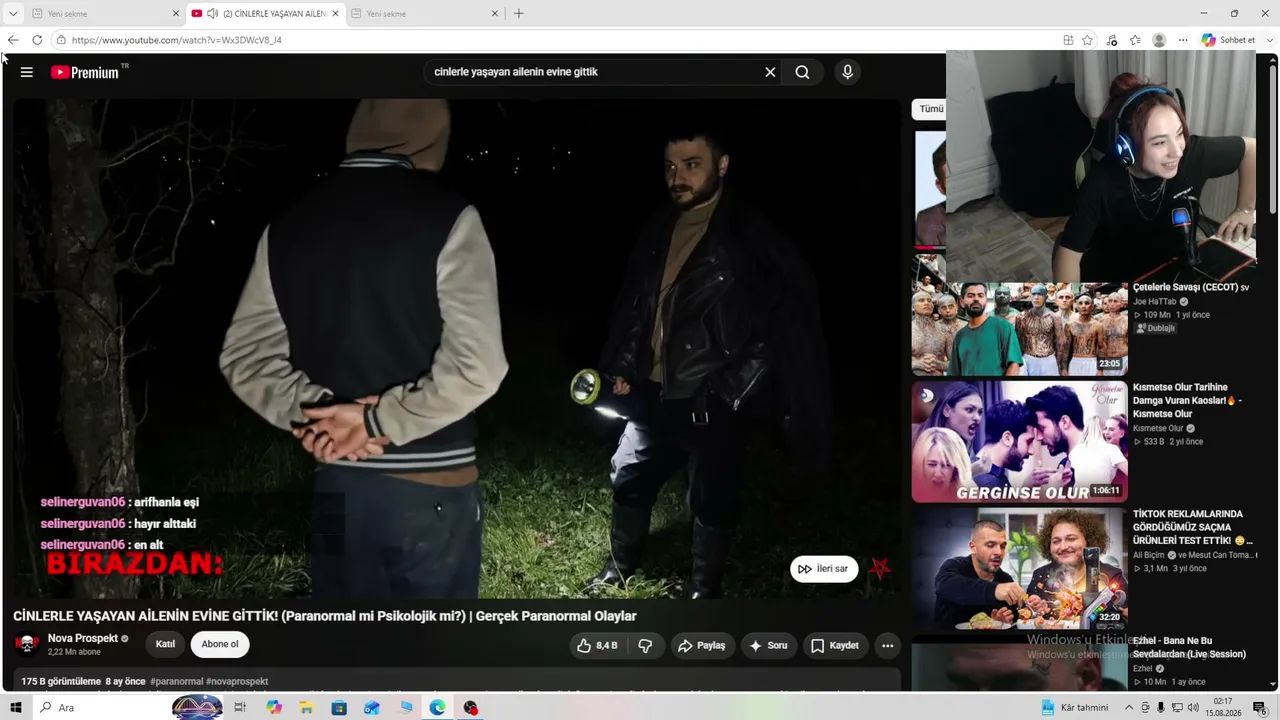Open File Explorer from the taskbar
The width and height of the screenshot is (1280, 720).
(x=306, y=708)
